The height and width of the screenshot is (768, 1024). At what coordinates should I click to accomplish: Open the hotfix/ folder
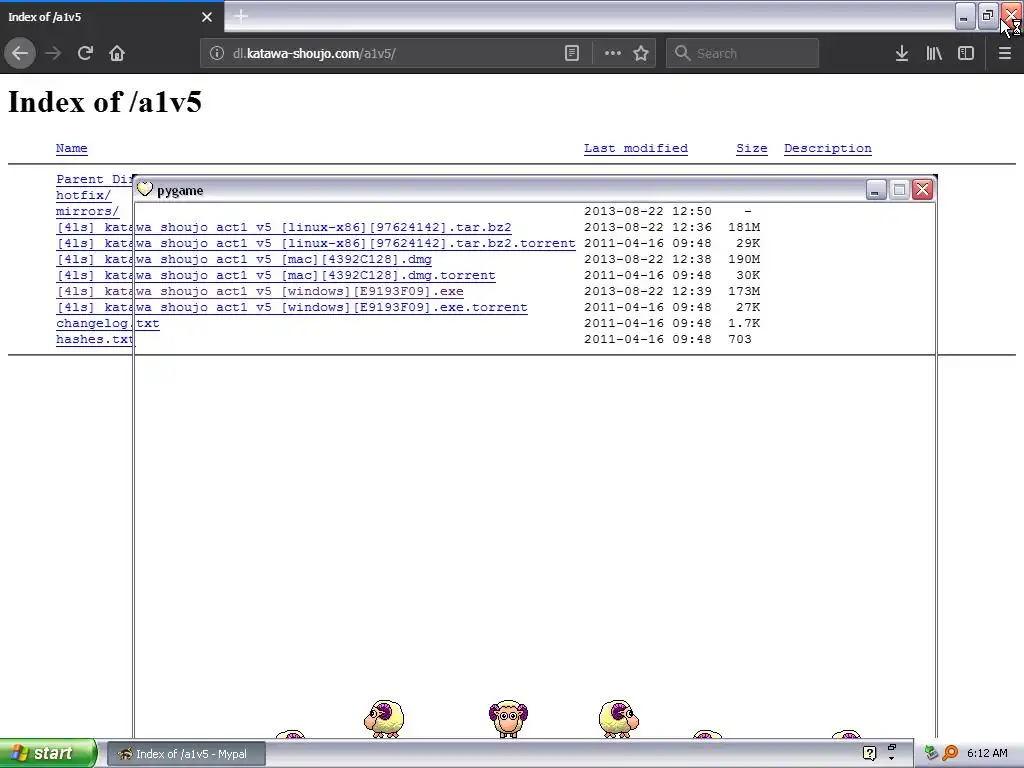(84, 195)
